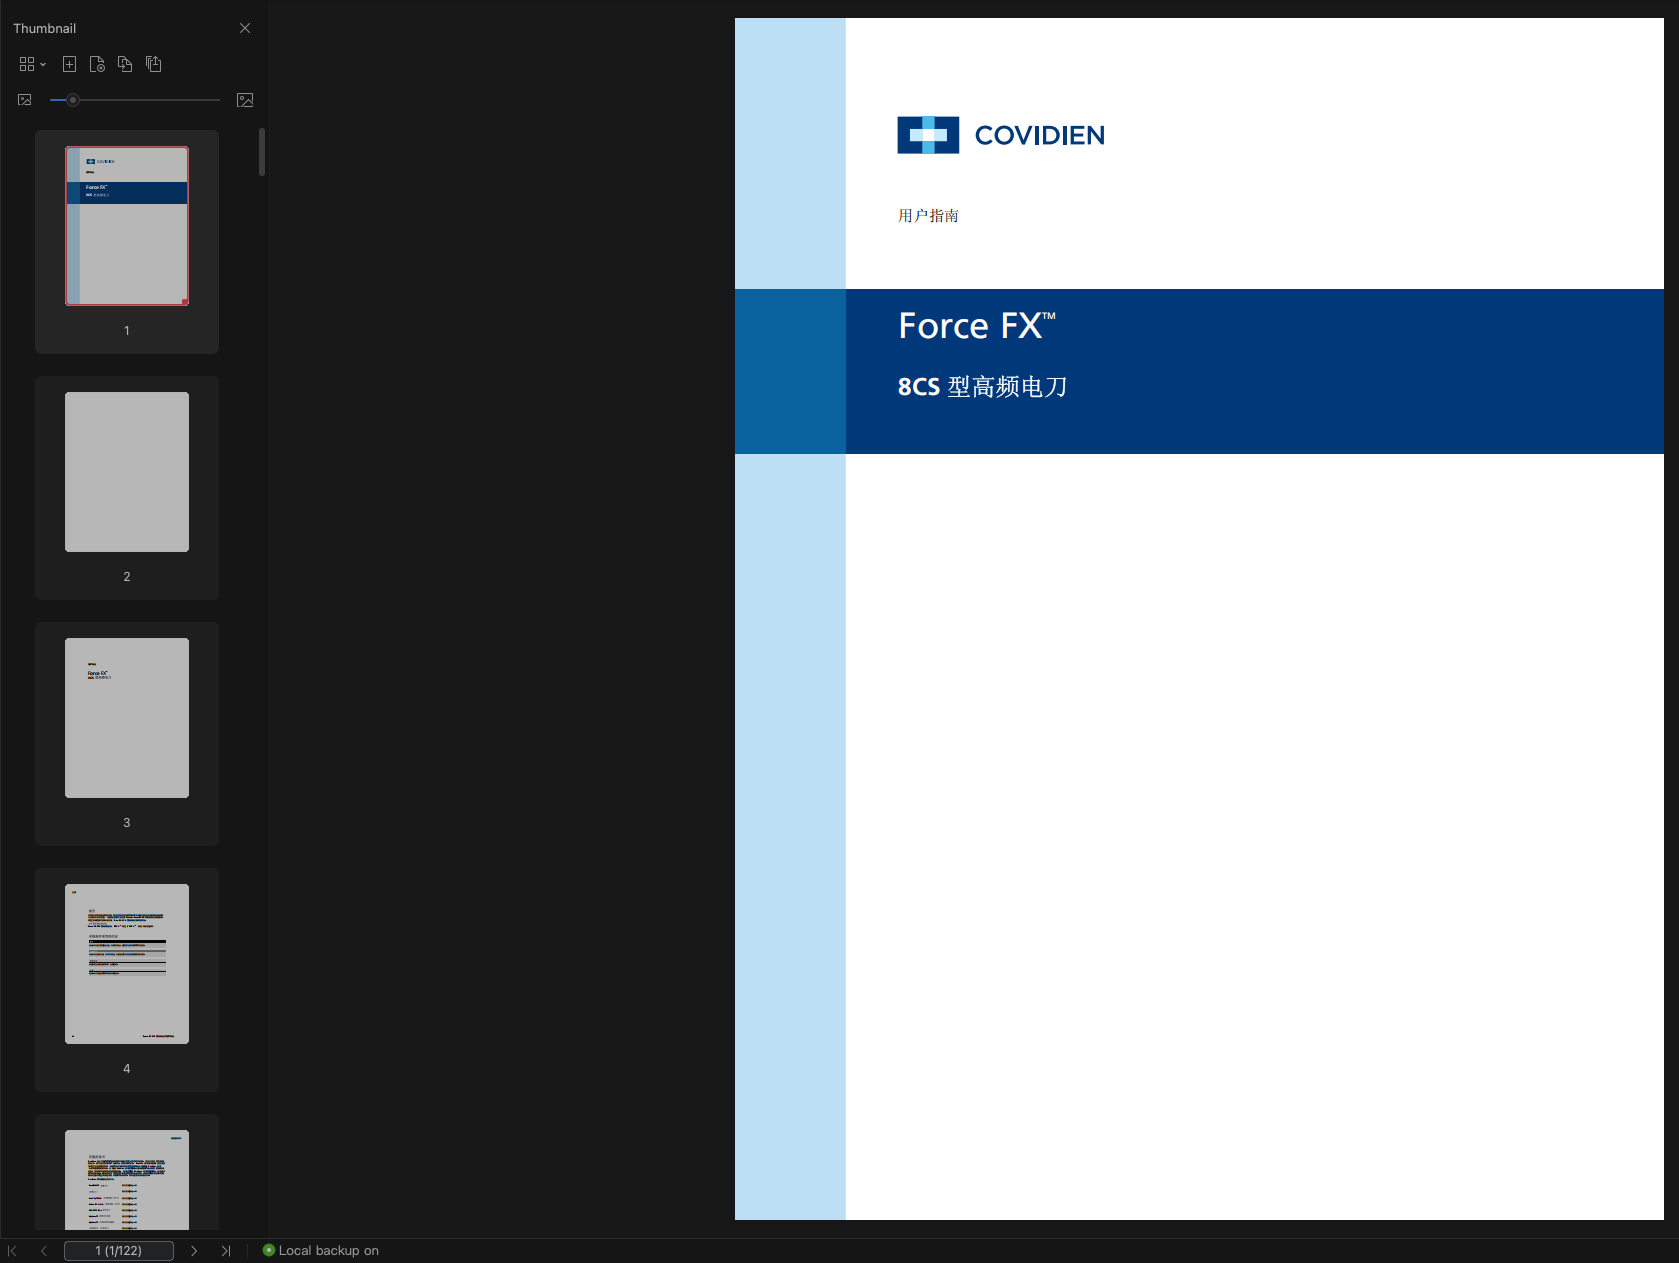This screenshot has height=1263, width=1679.
Task: Click the extract pages icon
Action: click(x=154, y=64)
